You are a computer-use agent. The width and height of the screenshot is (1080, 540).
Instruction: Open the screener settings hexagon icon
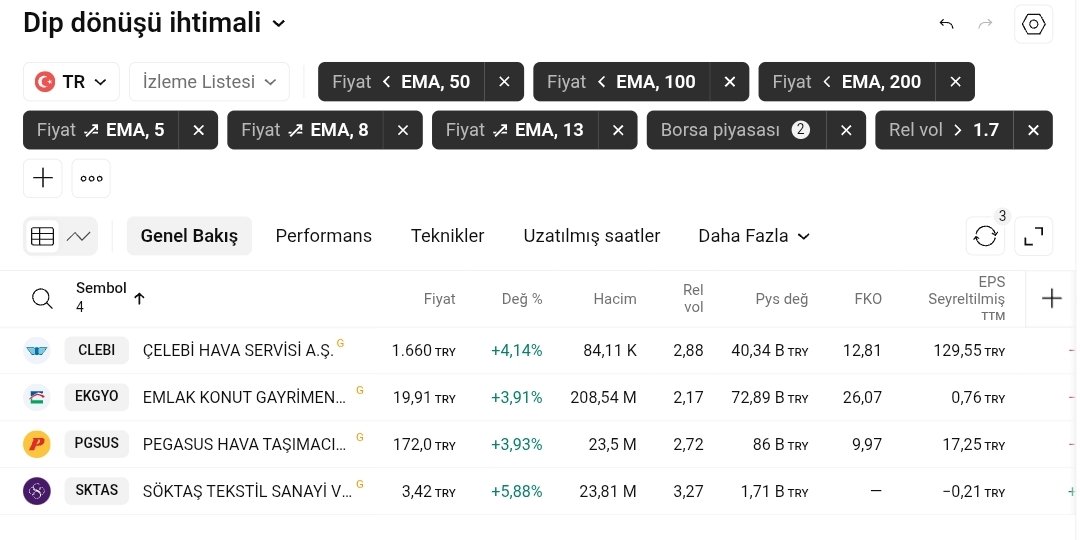point(1033,24)
